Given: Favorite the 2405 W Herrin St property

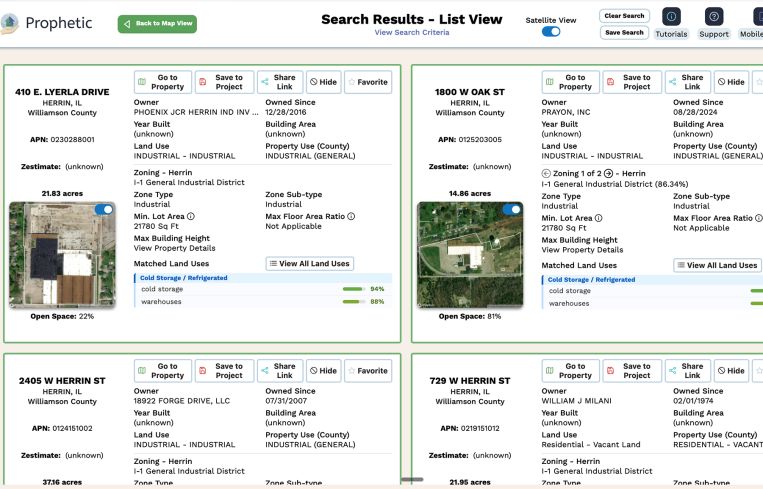Looking at the screenshot, I should coord(368,371).
